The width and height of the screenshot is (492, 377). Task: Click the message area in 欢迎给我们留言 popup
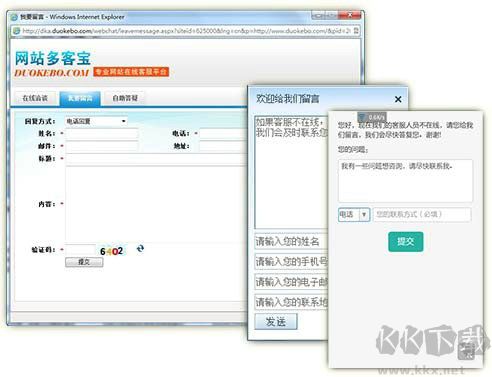point(291,172)
